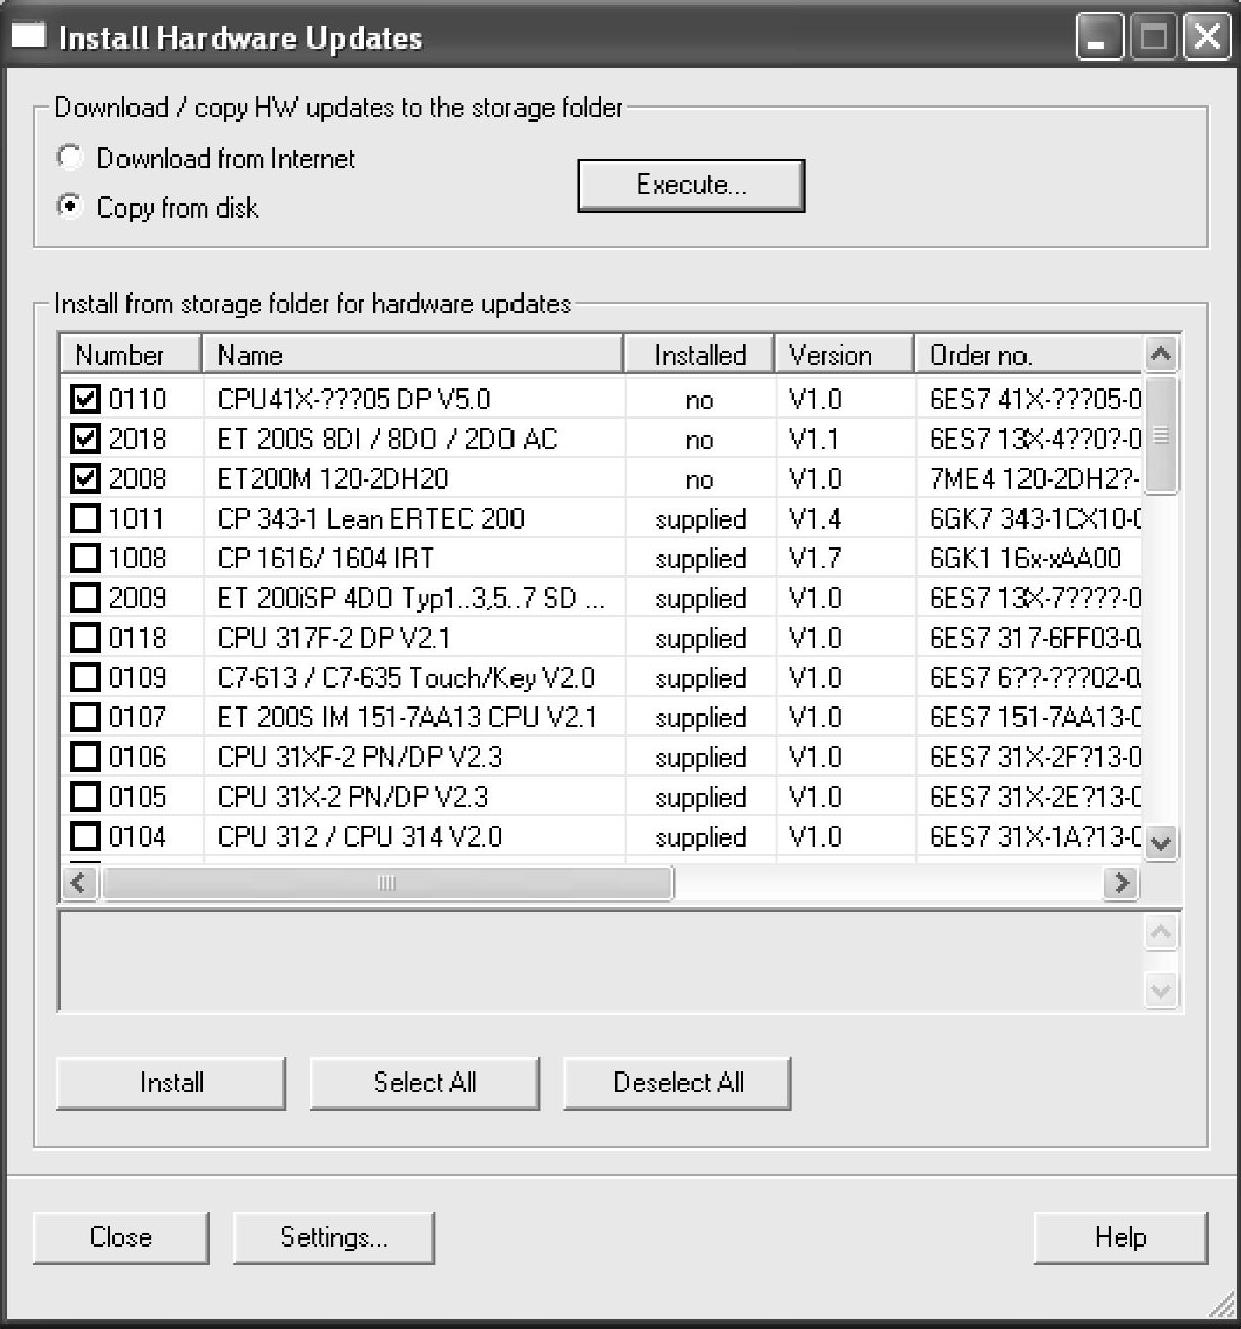Screen dimensions: 1241x1329
Task: Sort by the Order no. column header
Action: 1028,355
